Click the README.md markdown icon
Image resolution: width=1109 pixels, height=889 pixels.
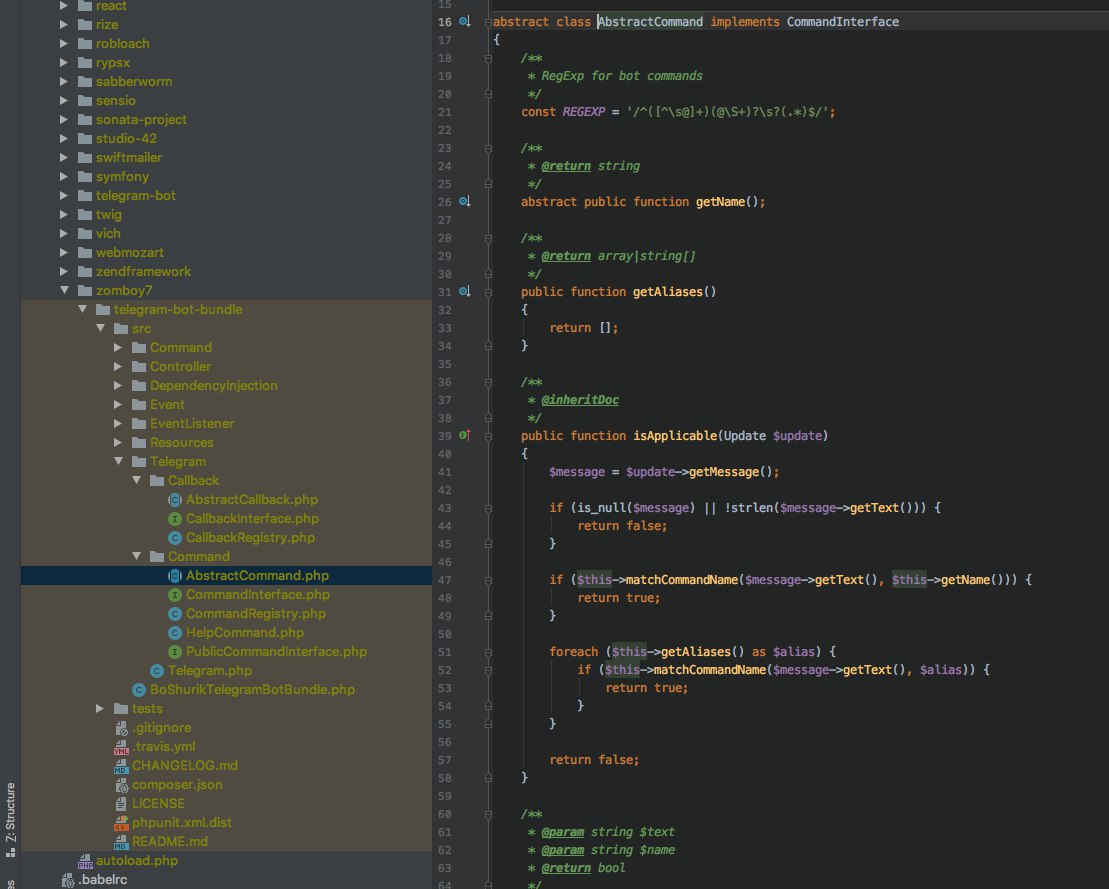click(x=121, y=842)
